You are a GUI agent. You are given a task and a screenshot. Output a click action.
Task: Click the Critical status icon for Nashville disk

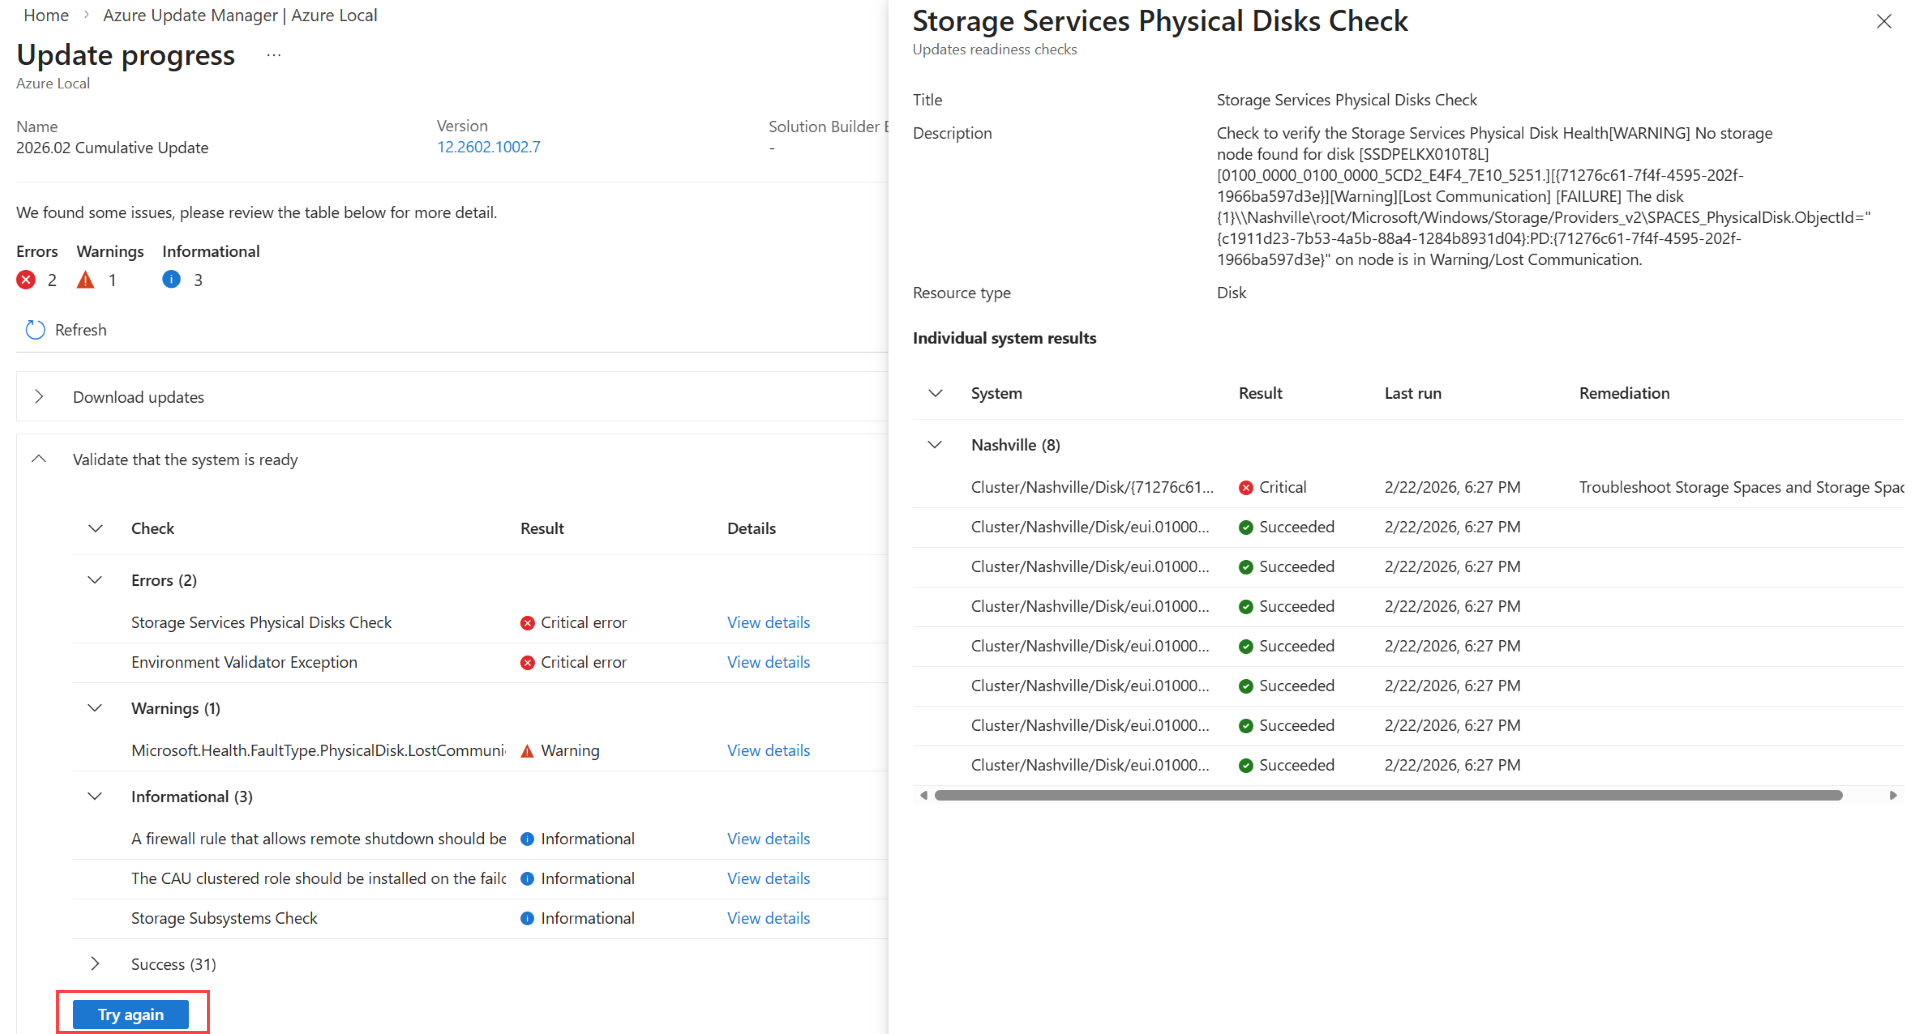(x=1246, y=488)
